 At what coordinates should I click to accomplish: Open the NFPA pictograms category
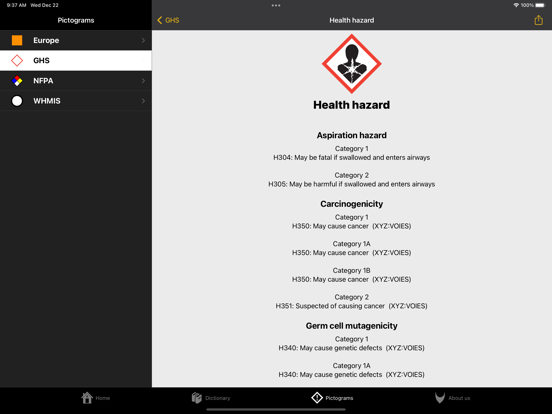tap(76, 81)
